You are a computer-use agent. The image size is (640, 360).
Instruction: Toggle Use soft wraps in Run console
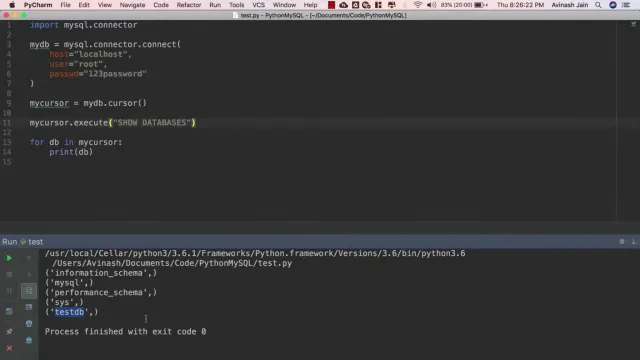(29, 291)
